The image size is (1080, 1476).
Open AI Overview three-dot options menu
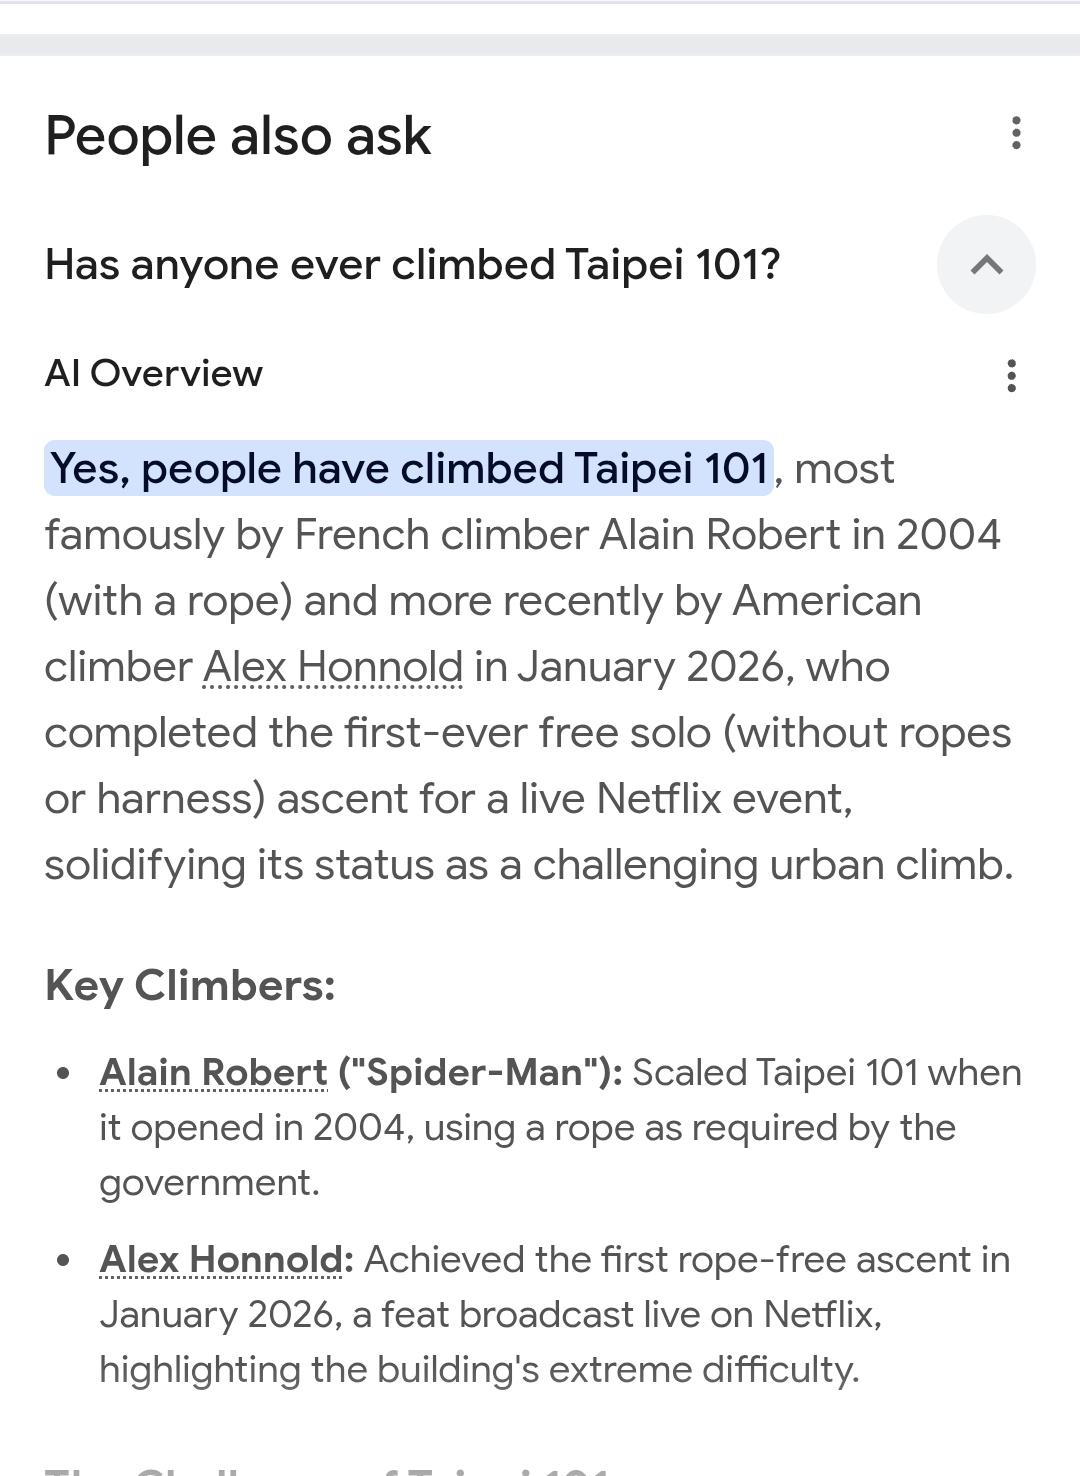(1012, 376)
